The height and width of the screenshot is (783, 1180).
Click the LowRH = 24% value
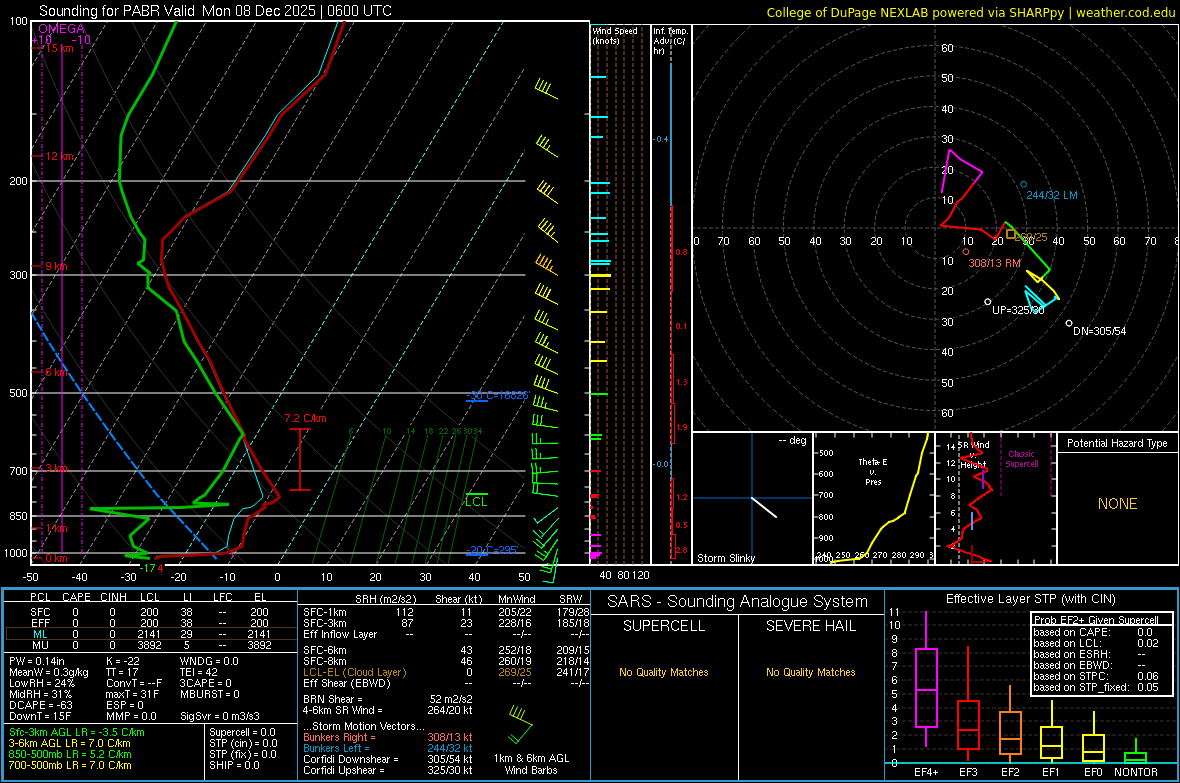pos(42,683)
